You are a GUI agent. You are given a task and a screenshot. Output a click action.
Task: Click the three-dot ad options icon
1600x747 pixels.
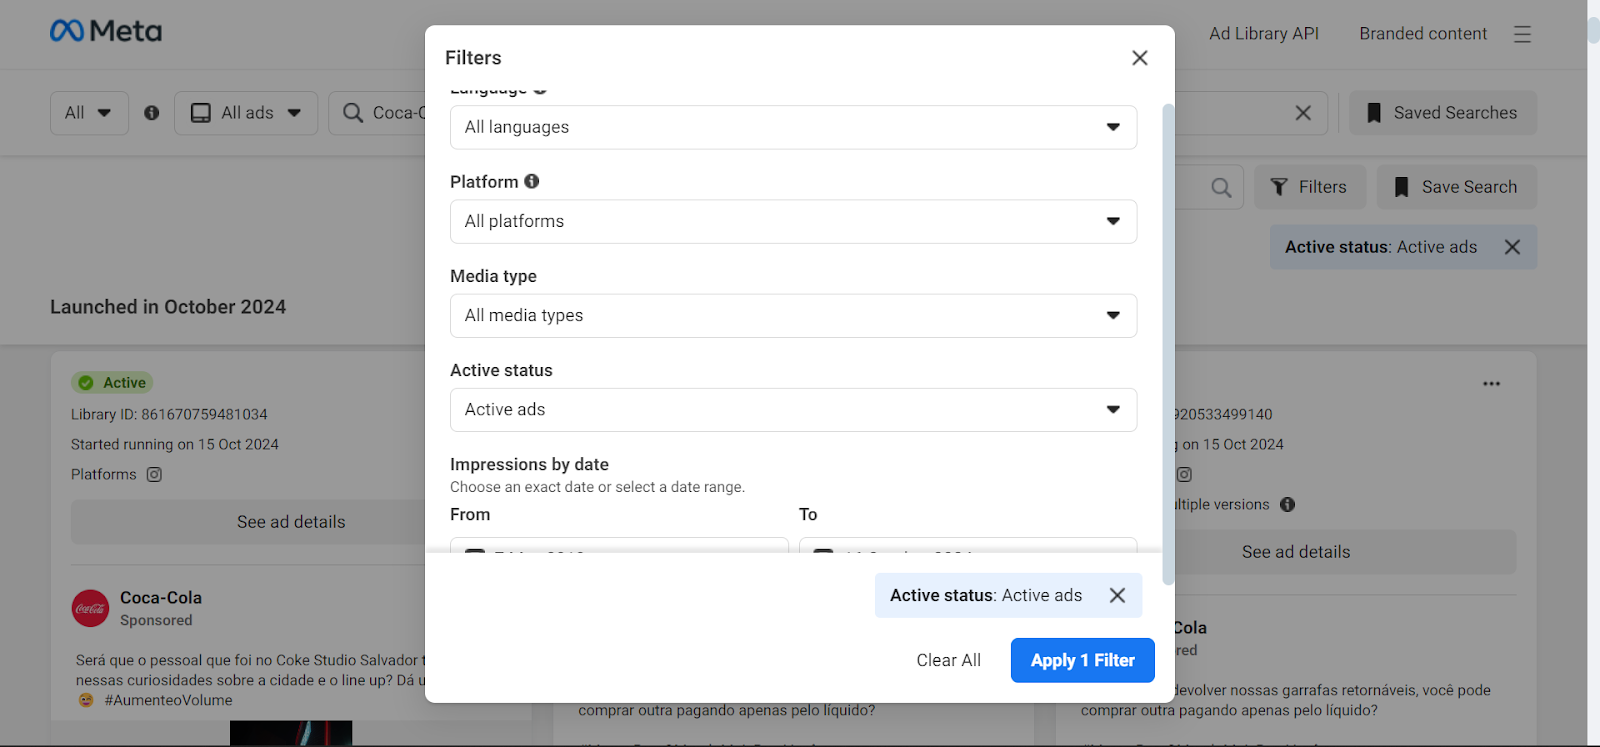(1491, 384)
